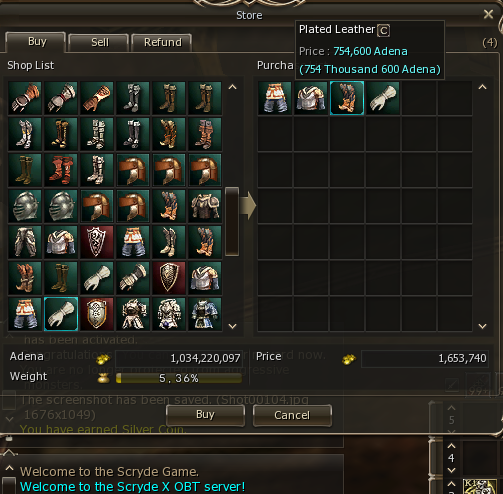Image resolution: width=503 pixels, height=494 pixels.
Task: Click shop list scroll up arrow
Action: pyautogui.click(x=232, y=87)
